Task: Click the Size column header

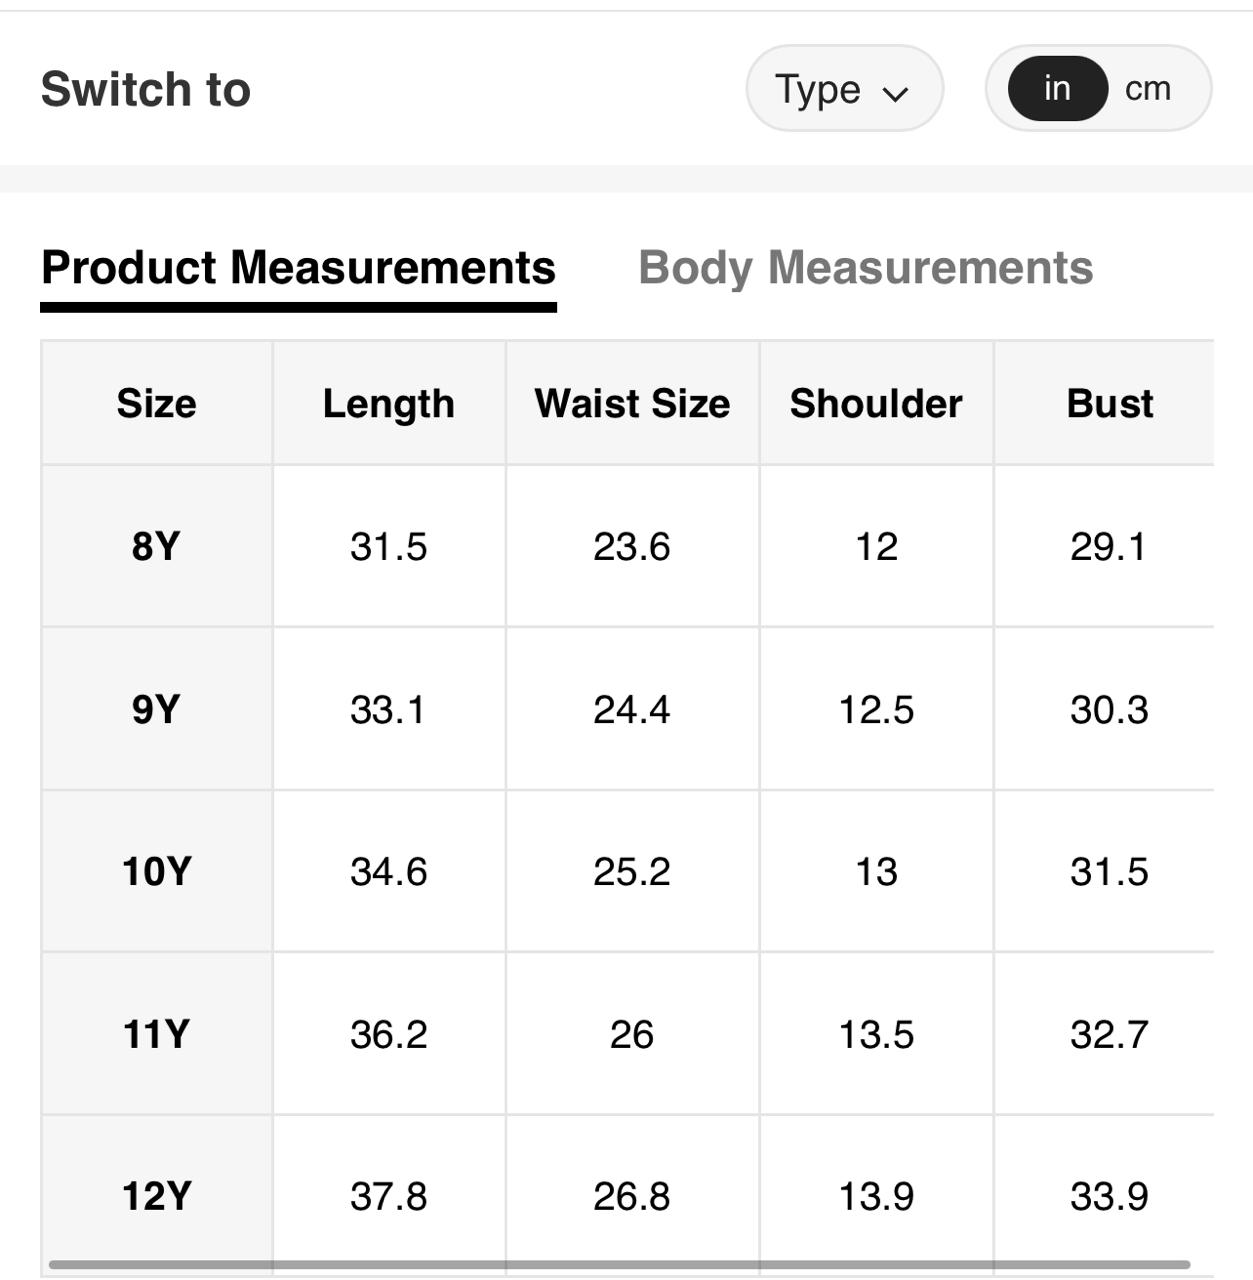Action: pyautogui.click(x=156, y=404)
